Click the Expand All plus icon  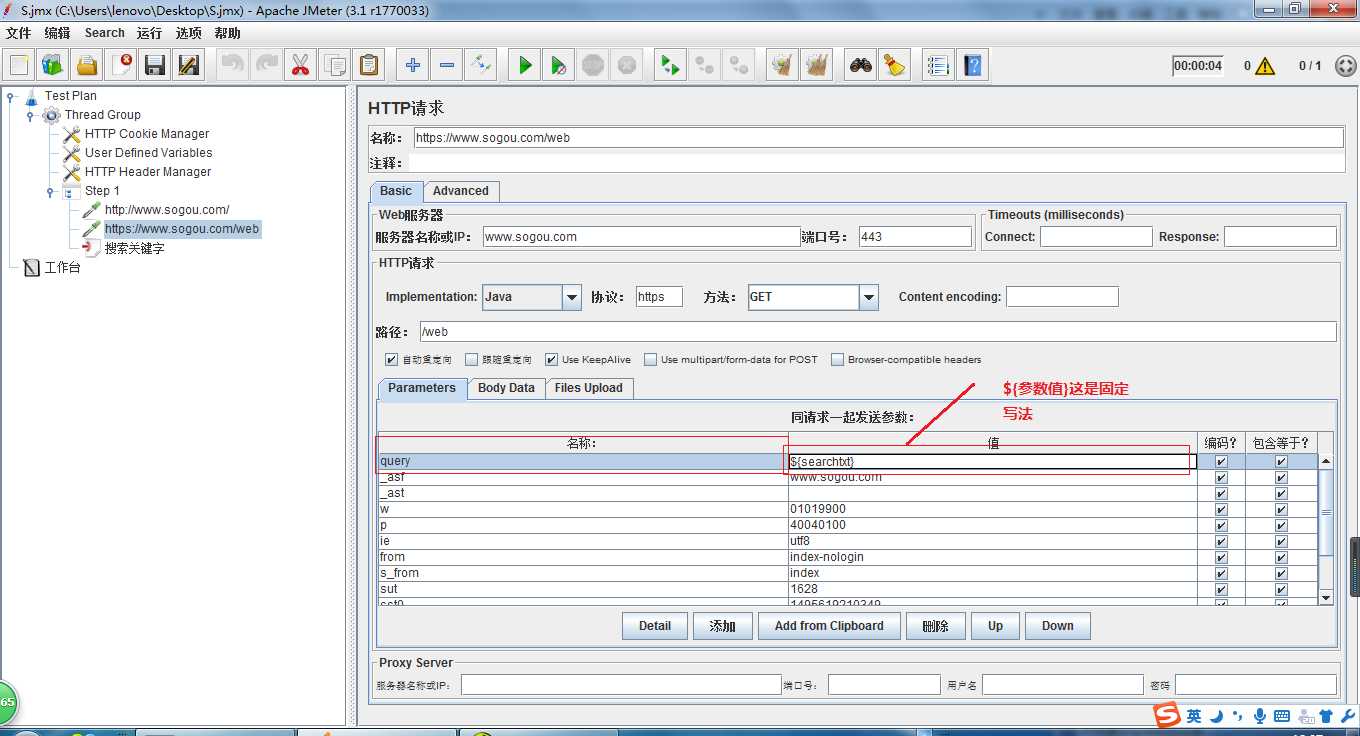(x=413, y=65)
